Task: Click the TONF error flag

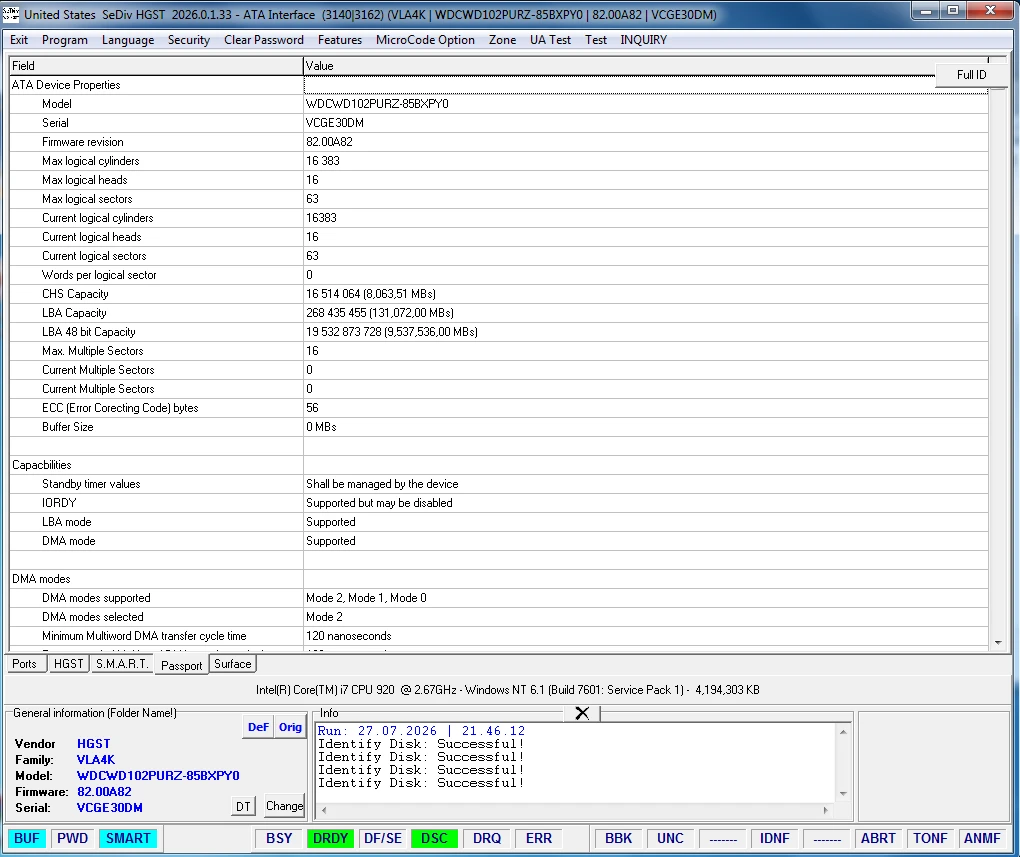Action: click(930, 838)
